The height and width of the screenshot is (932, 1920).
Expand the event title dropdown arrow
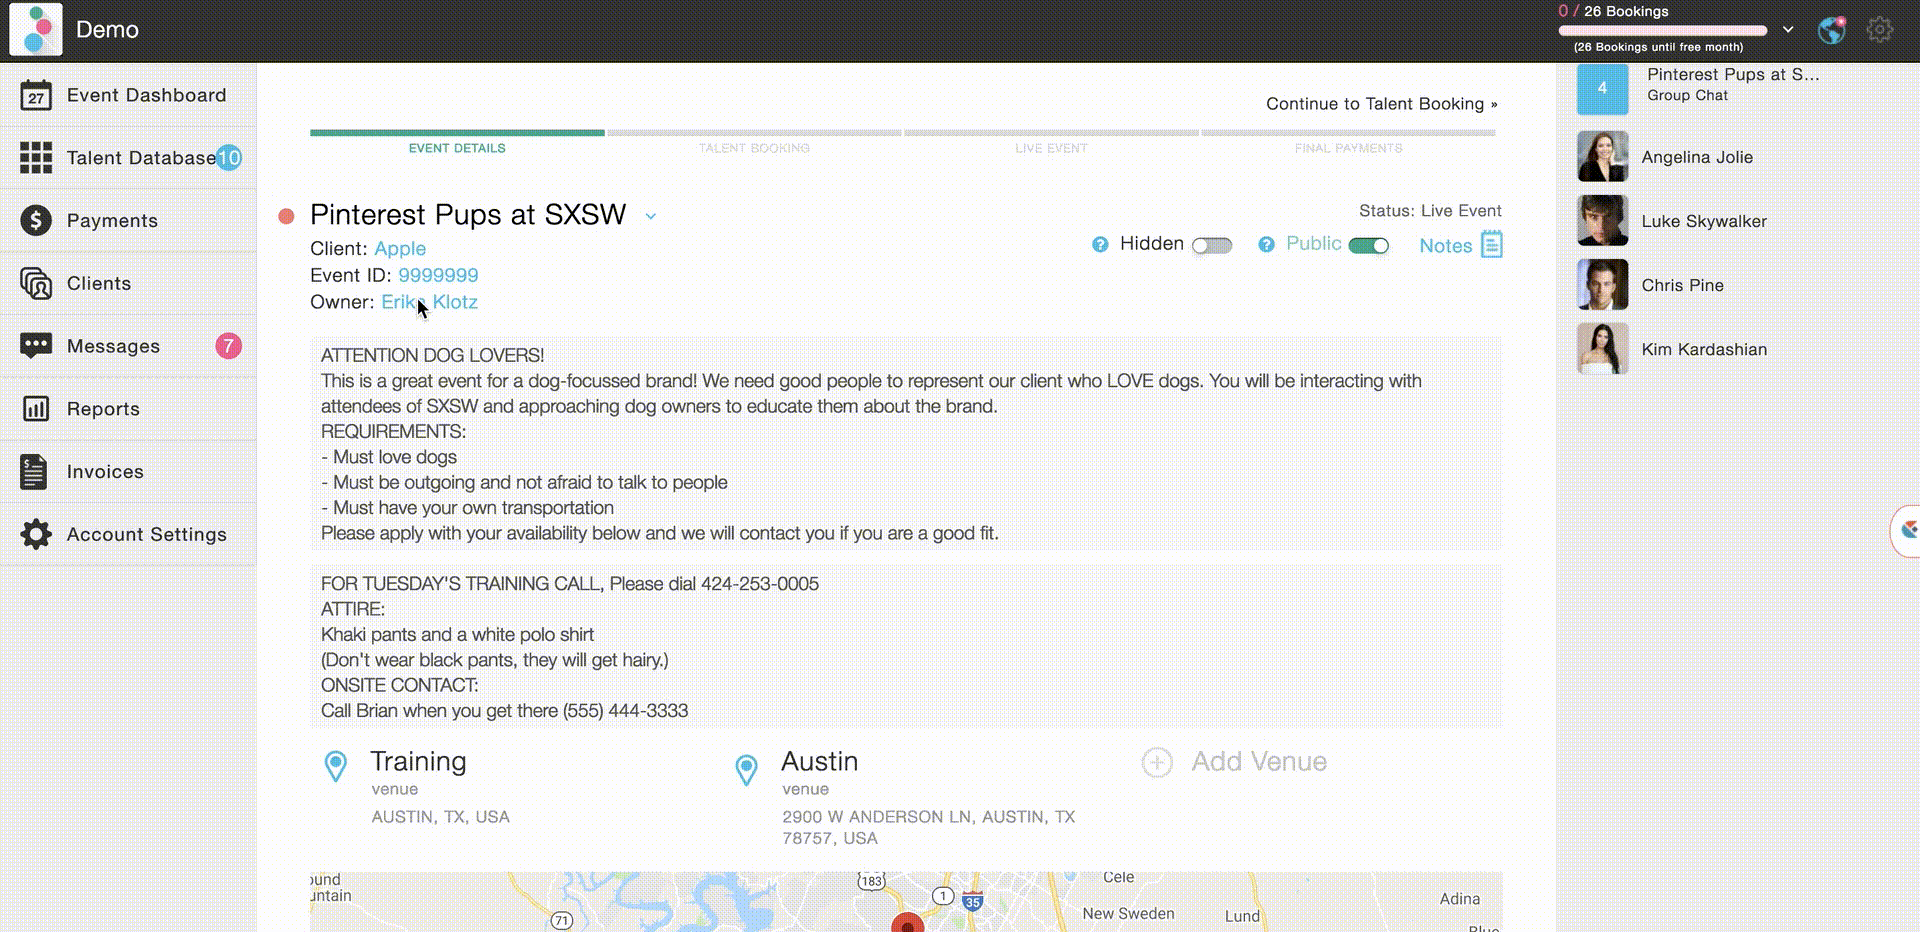[x=651, y=217]
